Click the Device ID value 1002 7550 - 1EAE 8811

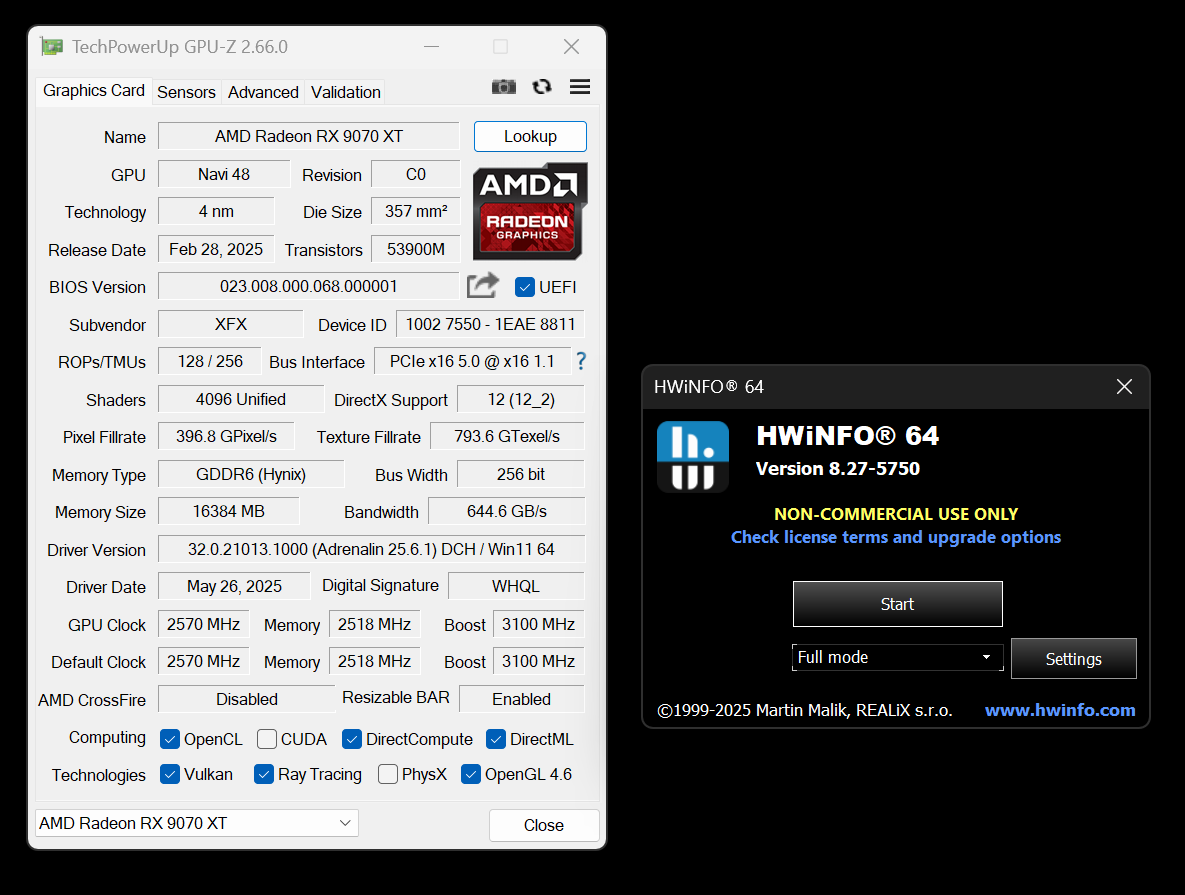[x=490, y=324]
